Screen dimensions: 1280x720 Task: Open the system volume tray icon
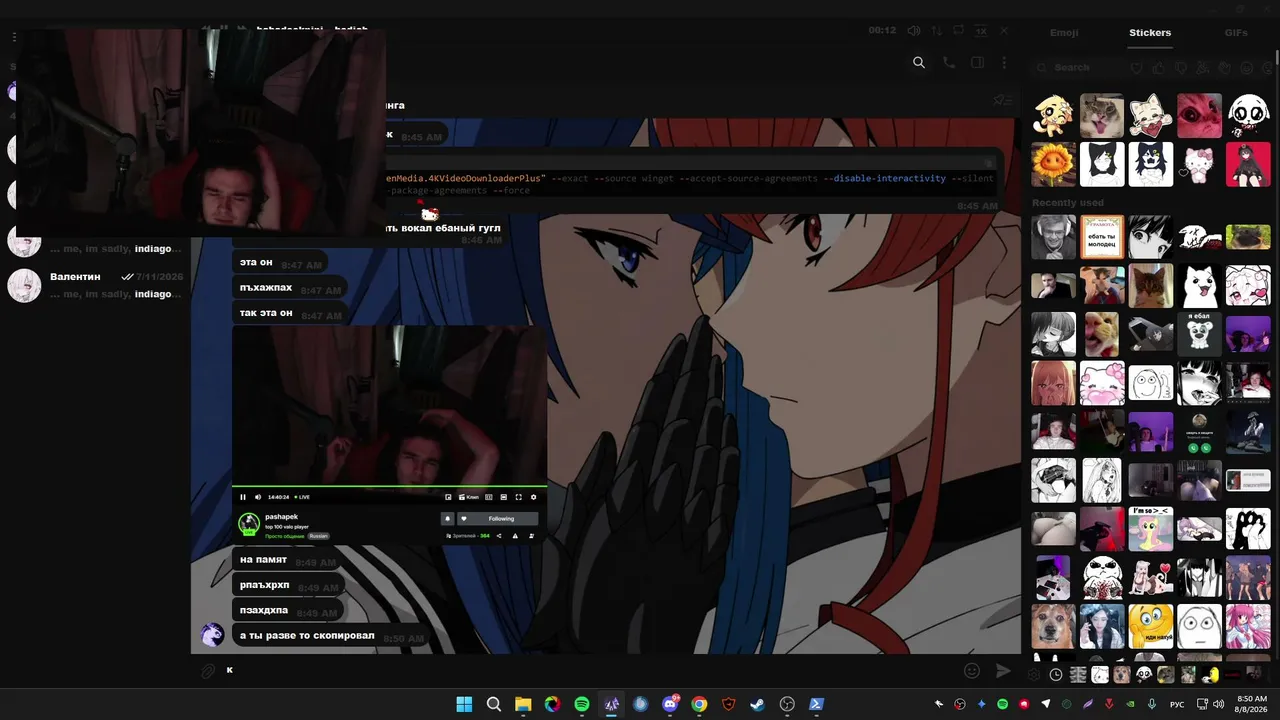tap(1219, 704)
